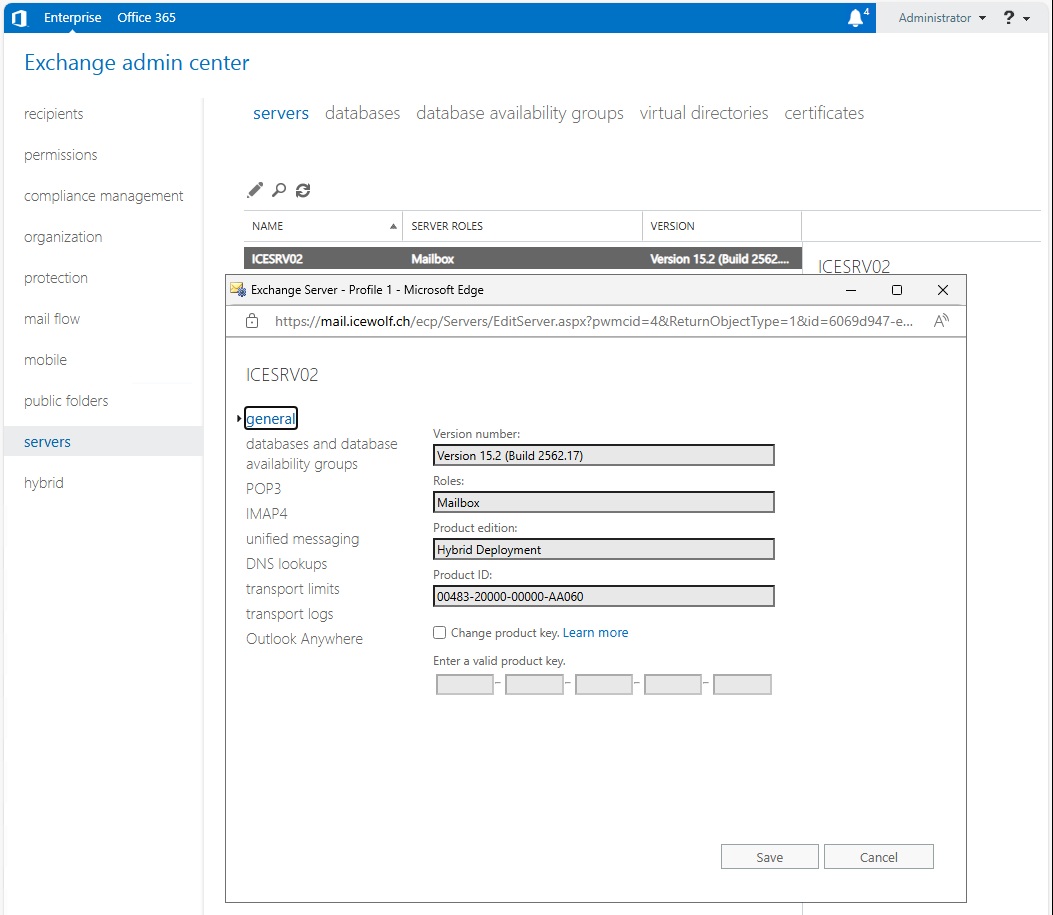
Task: Click the Exchange admin center title
Action: (x=137, y=62)
